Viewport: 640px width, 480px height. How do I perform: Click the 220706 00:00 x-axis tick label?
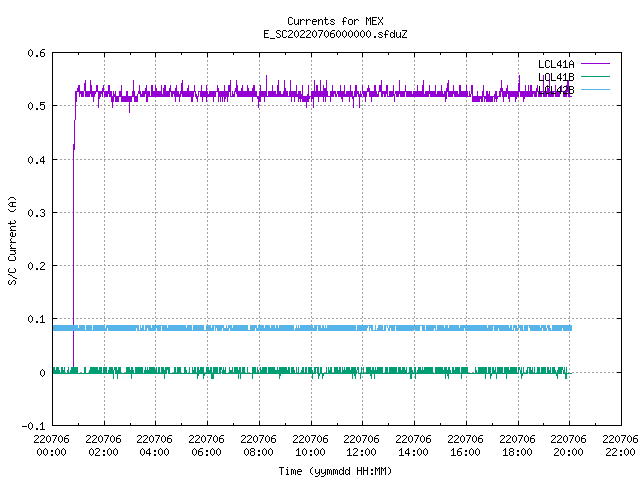point(51,446)
